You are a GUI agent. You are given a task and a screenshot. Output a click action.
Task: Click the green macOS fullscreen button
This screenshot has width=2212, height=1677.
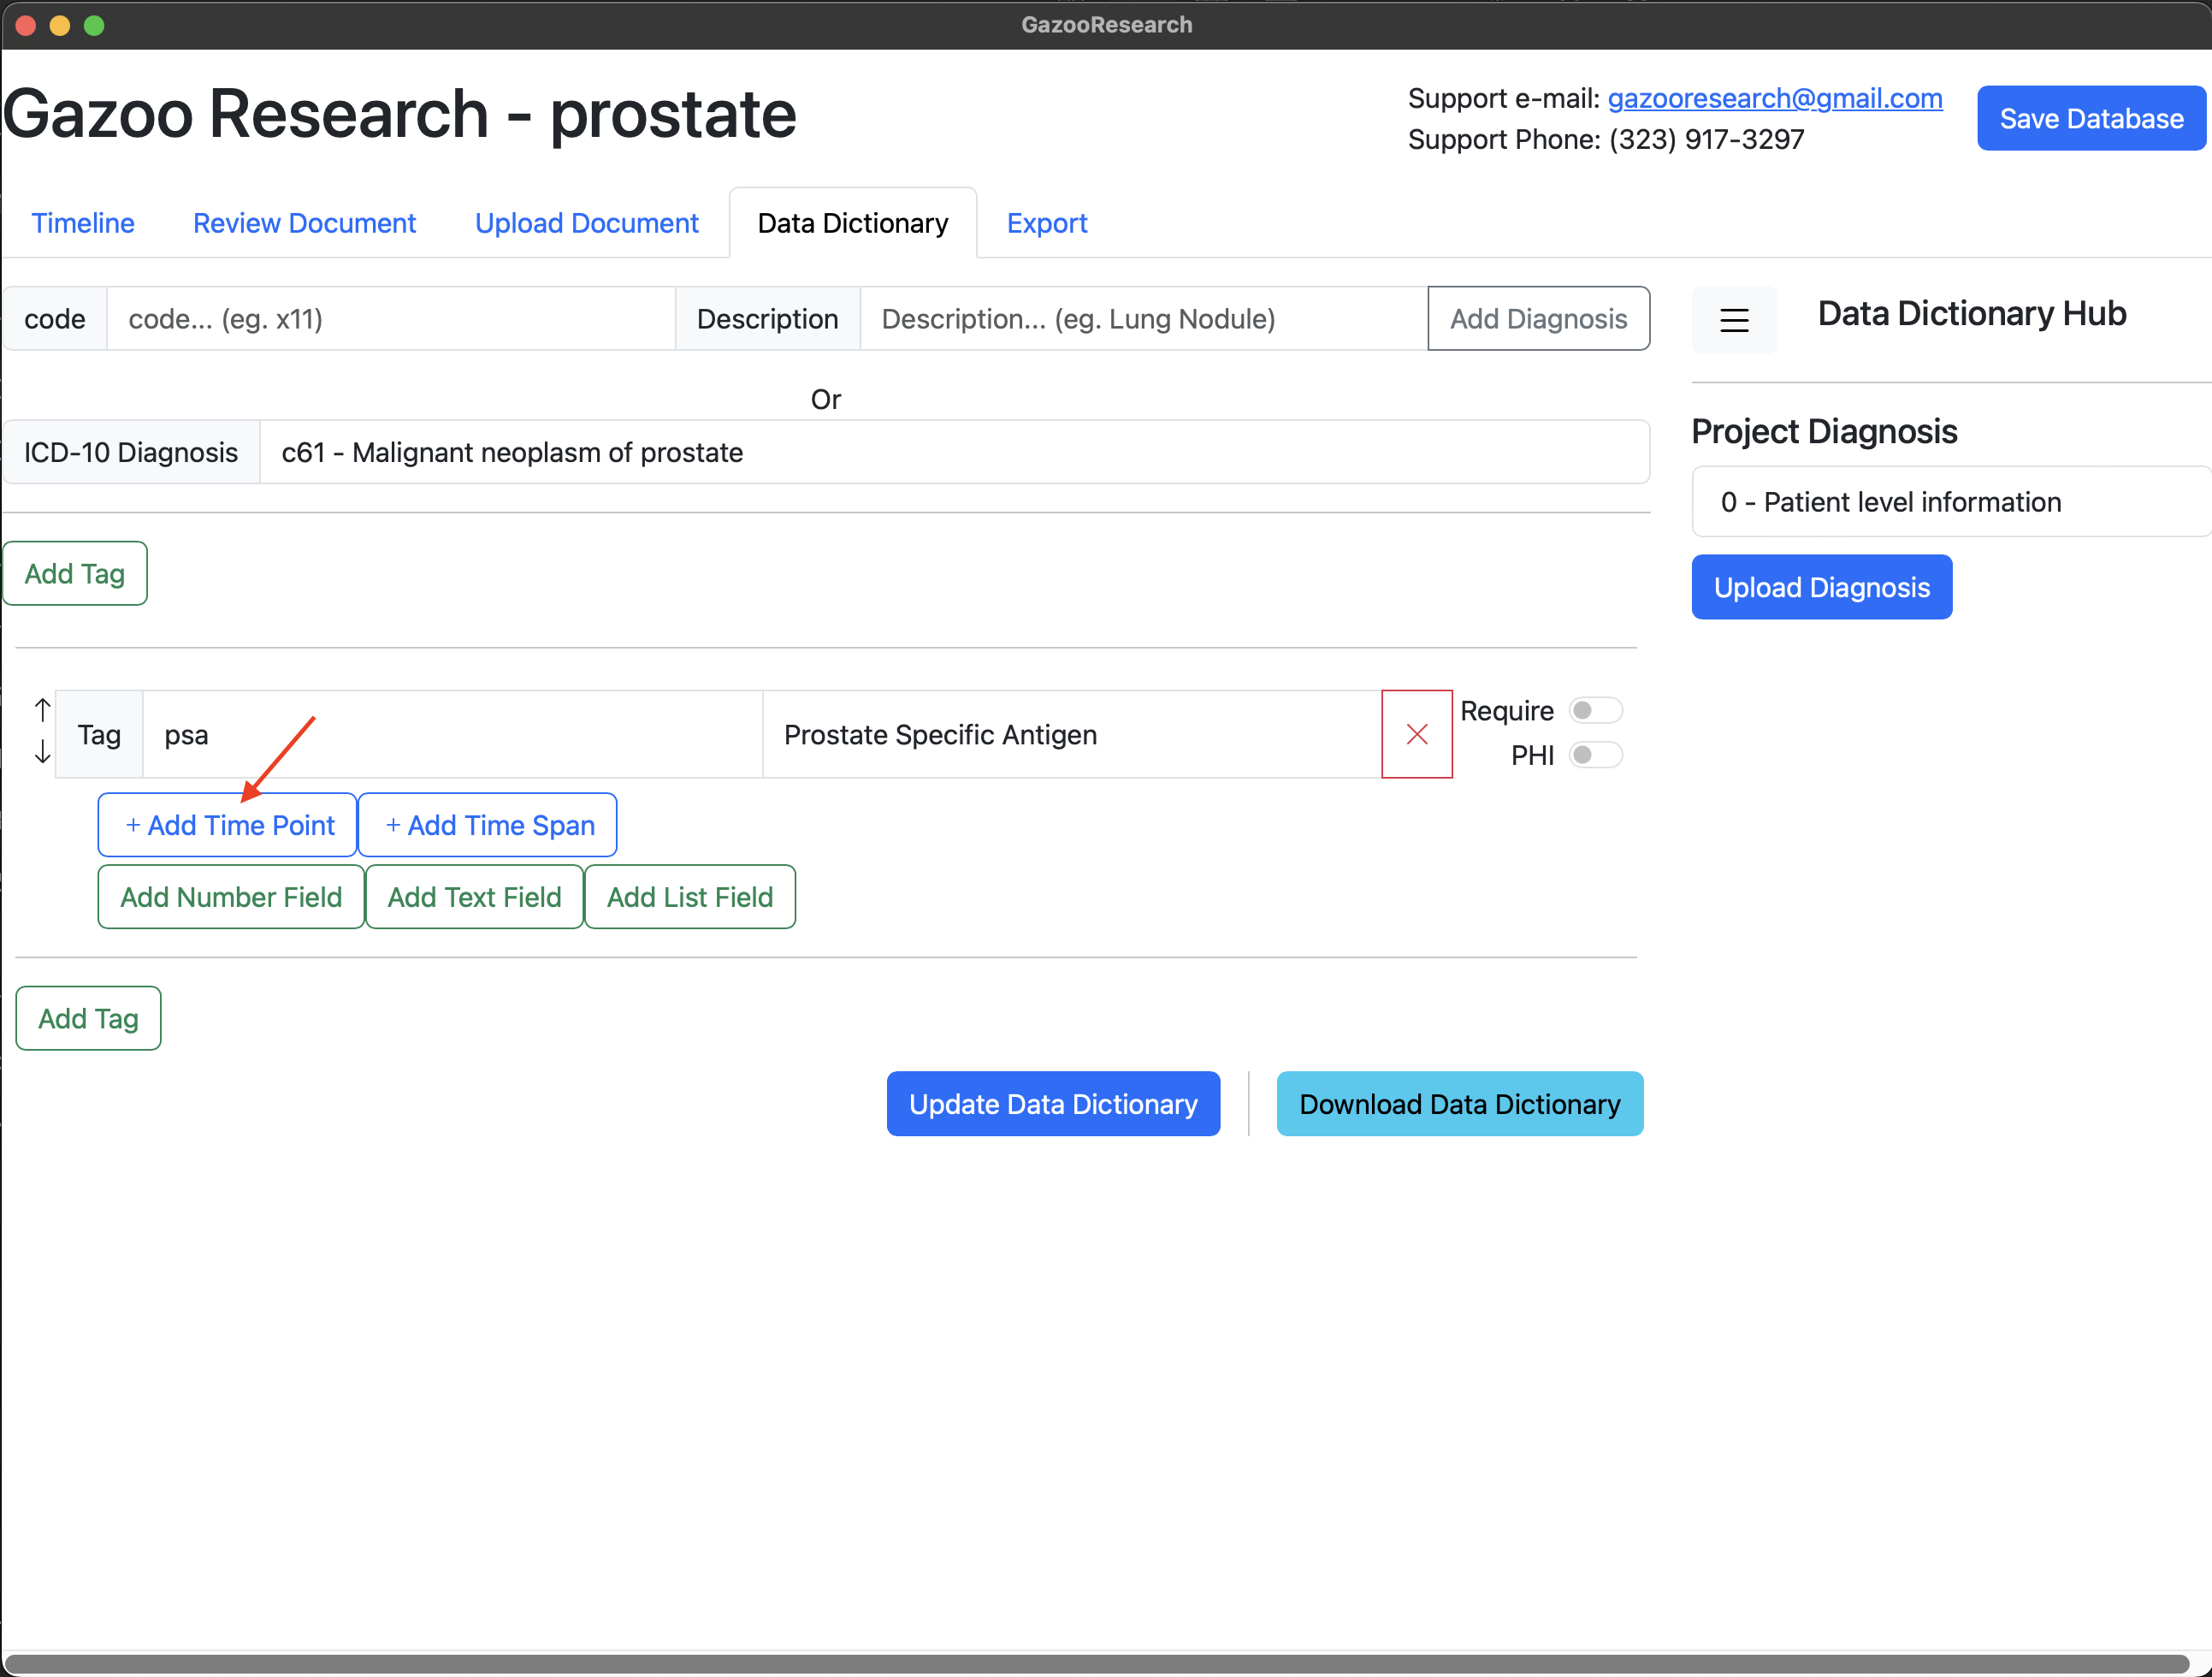(94, 25)
